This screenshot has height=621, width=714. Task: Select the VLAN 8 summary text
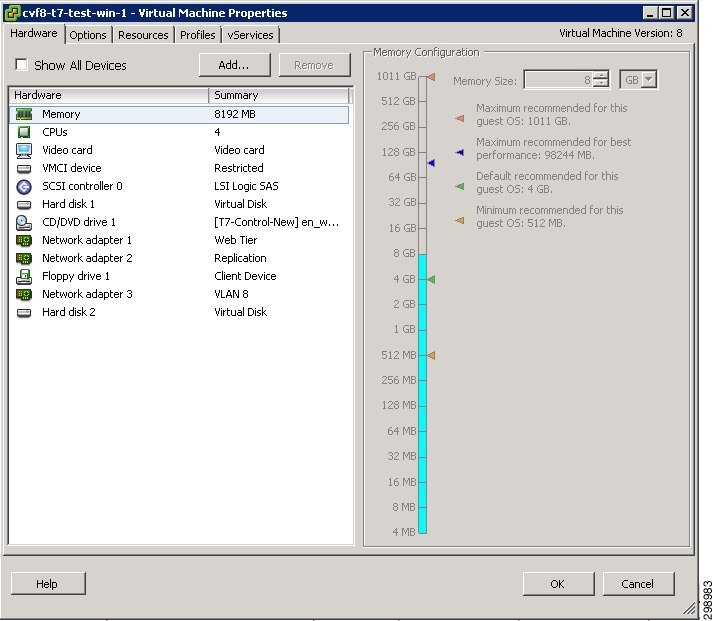tap(231, 294)
